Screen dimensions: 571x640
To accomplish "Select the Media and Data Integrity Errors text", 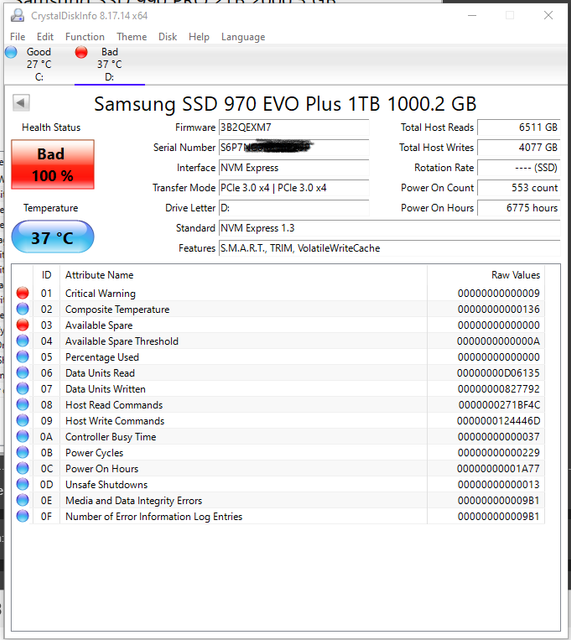I will click(133, 500).
